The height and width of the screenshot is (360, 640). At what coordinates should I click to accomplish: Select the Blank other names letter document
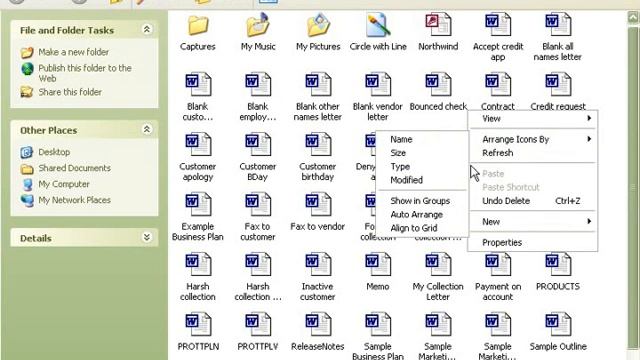click(x=318, y=84)
